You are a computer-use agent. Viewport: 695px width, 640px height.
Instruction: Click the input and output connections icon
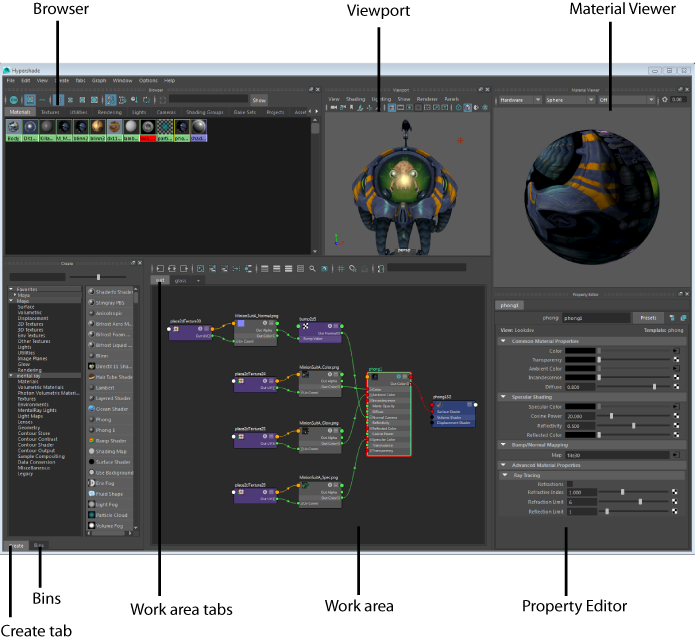pos(172,269)
